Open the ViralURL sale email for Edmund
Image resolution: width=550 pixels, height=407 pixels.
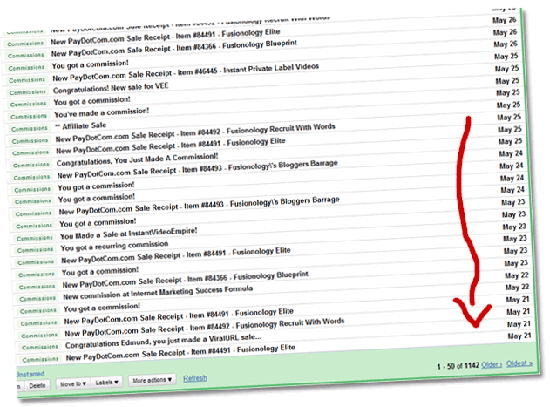[x=163, y=341]
